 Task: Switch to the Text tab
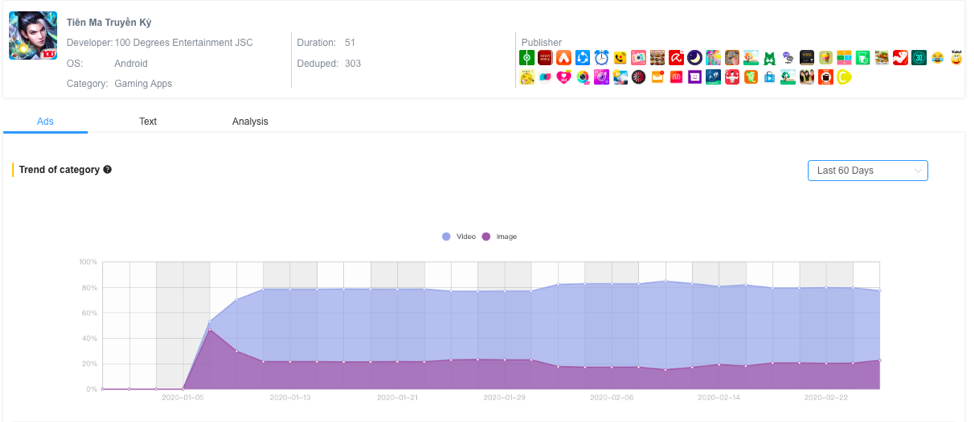[147, 121]
